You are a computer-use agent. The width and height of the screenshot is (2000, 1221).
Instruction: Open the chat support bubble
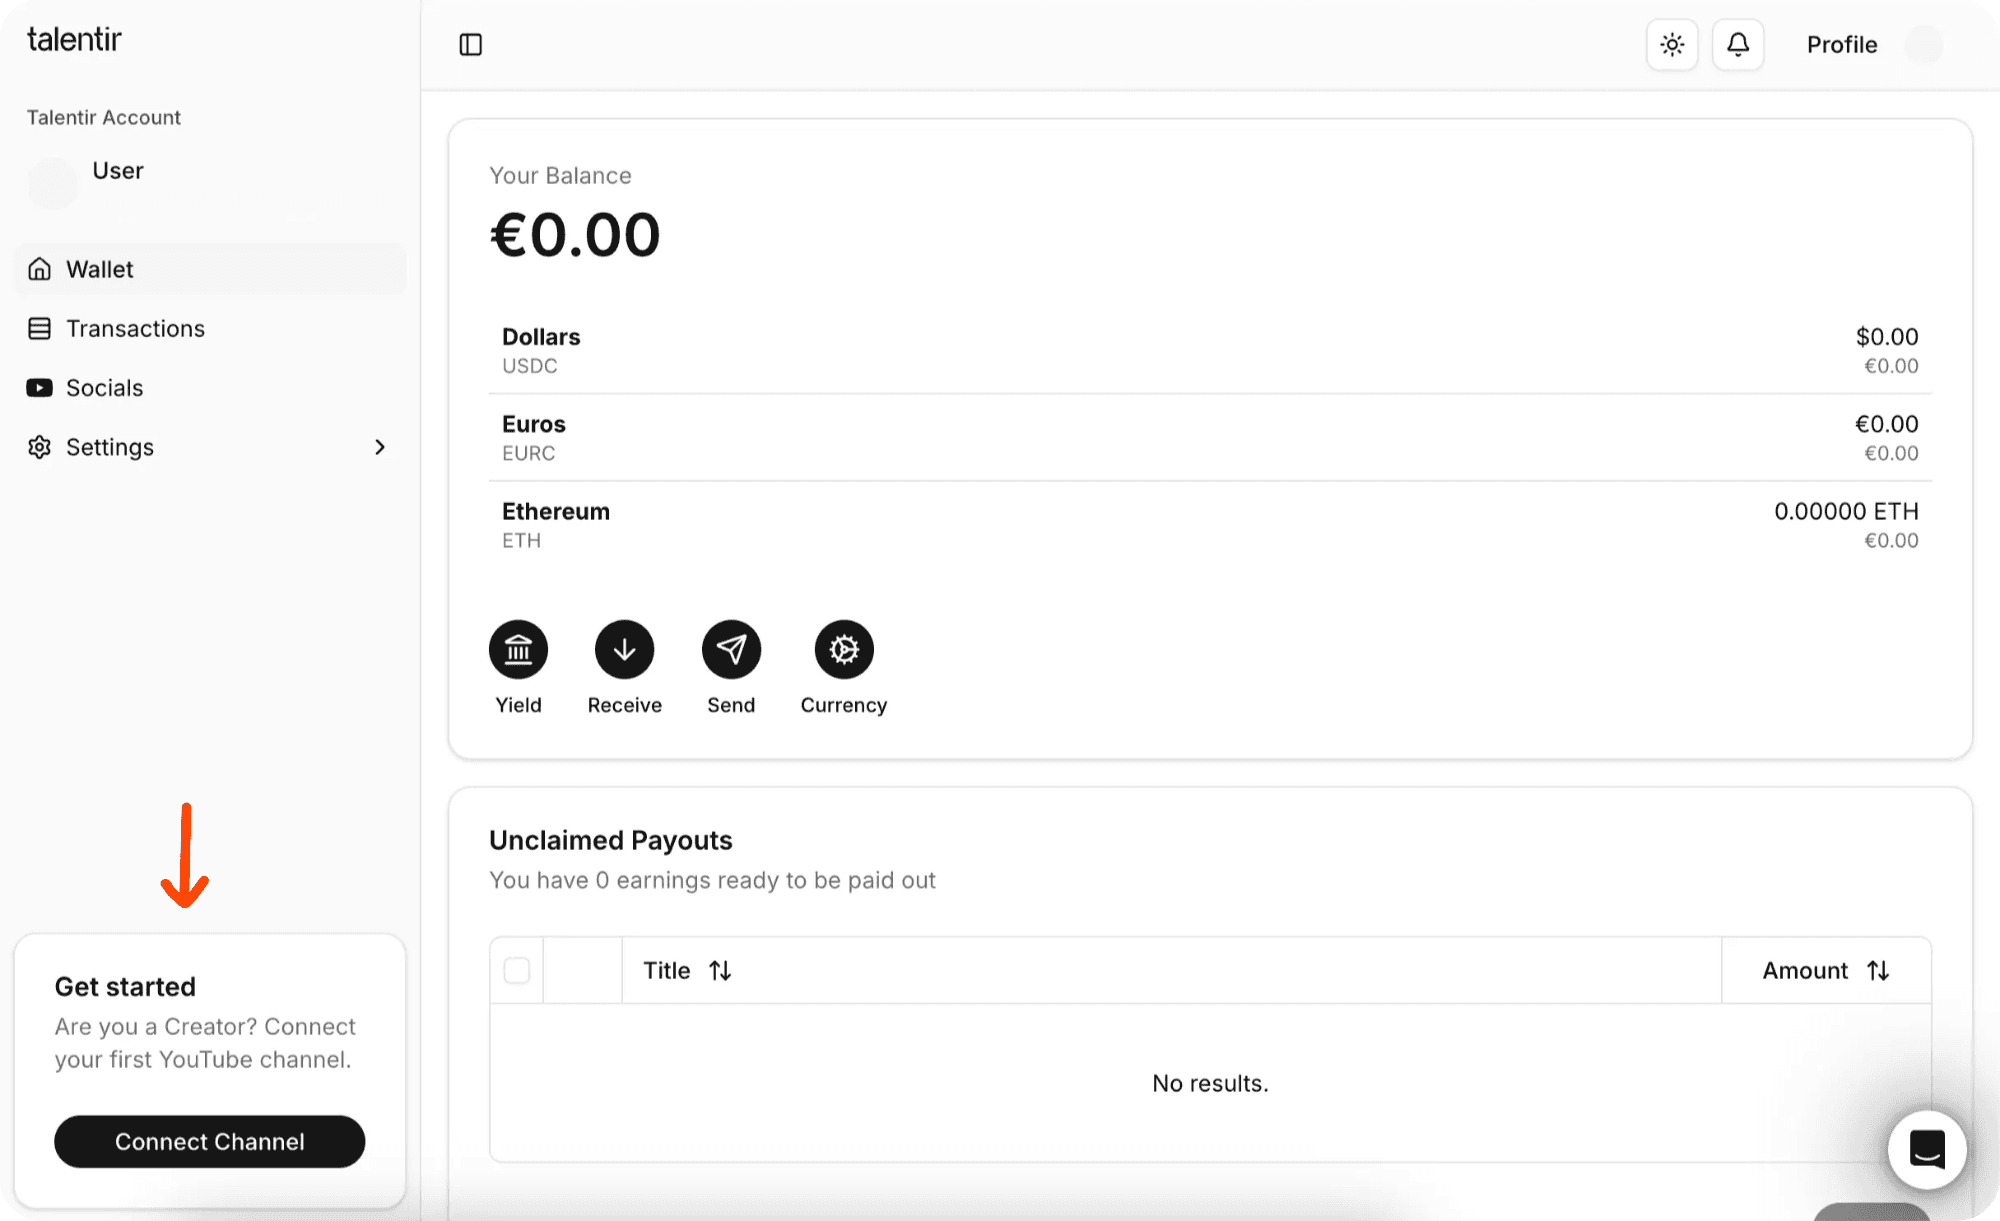(1927, 1149)
